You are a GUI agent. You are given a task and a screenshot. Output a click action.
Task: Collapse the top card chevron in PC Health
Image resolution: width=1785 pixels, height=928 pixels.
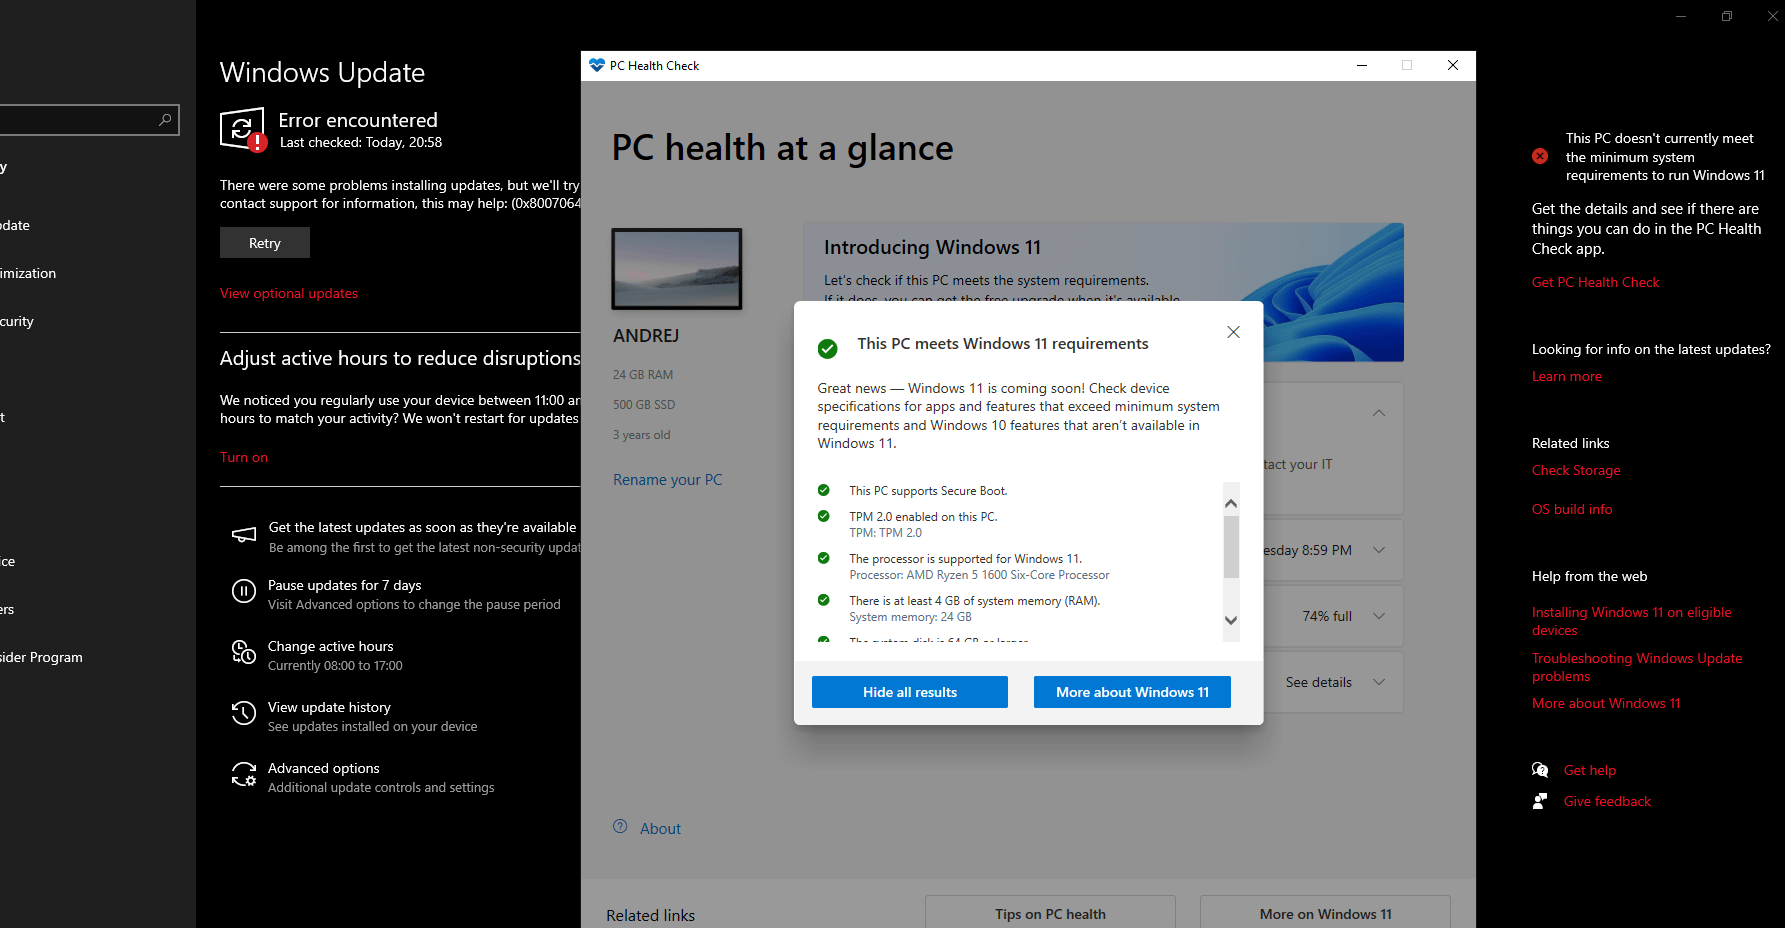[1379, 413]
